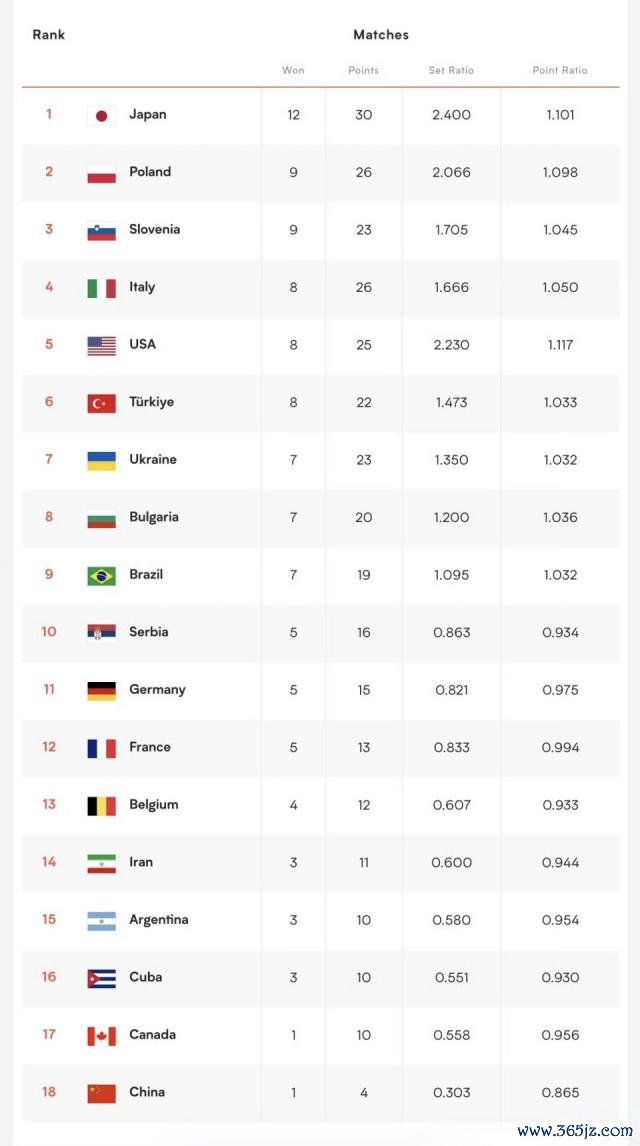
Task: Sort table by Won column header
Action: [293, 71]
